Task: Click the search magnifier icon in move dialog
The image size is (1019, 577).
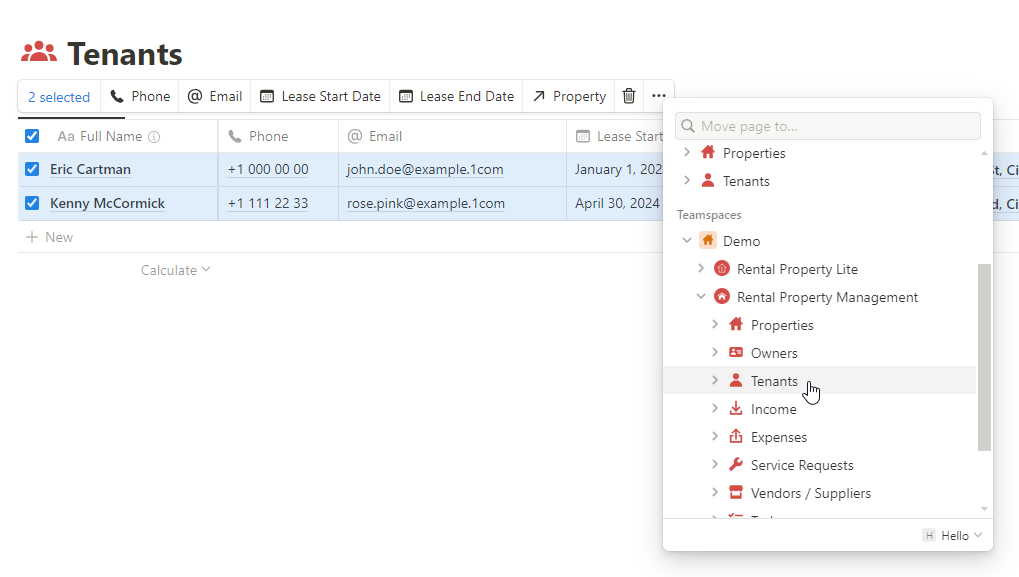Action: tap(688, 126)
